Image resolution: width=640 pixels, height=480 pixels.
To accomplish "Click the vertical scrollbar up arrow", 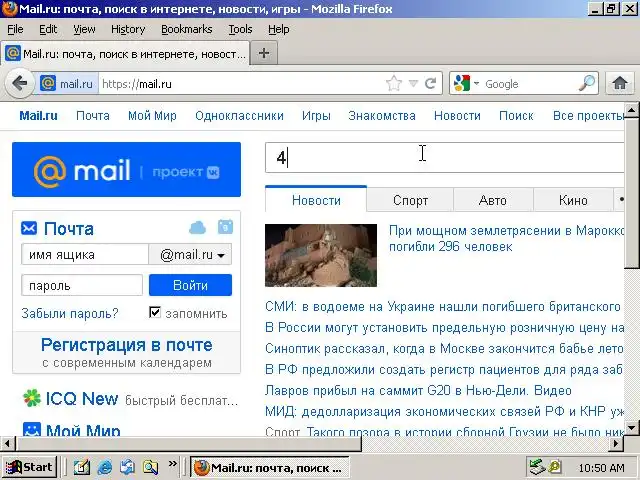I will click(x=631, y=109).
